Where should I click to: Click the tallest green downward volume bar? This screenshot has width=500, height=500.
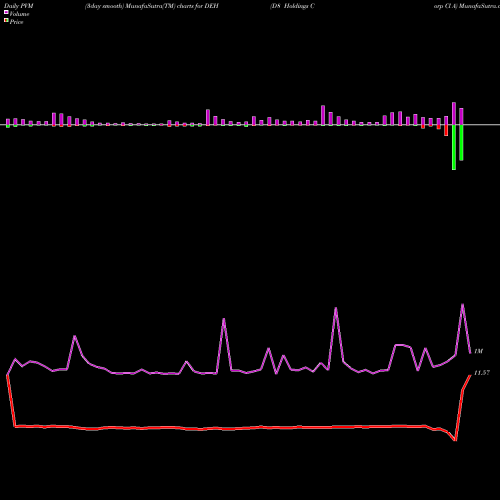454,147
